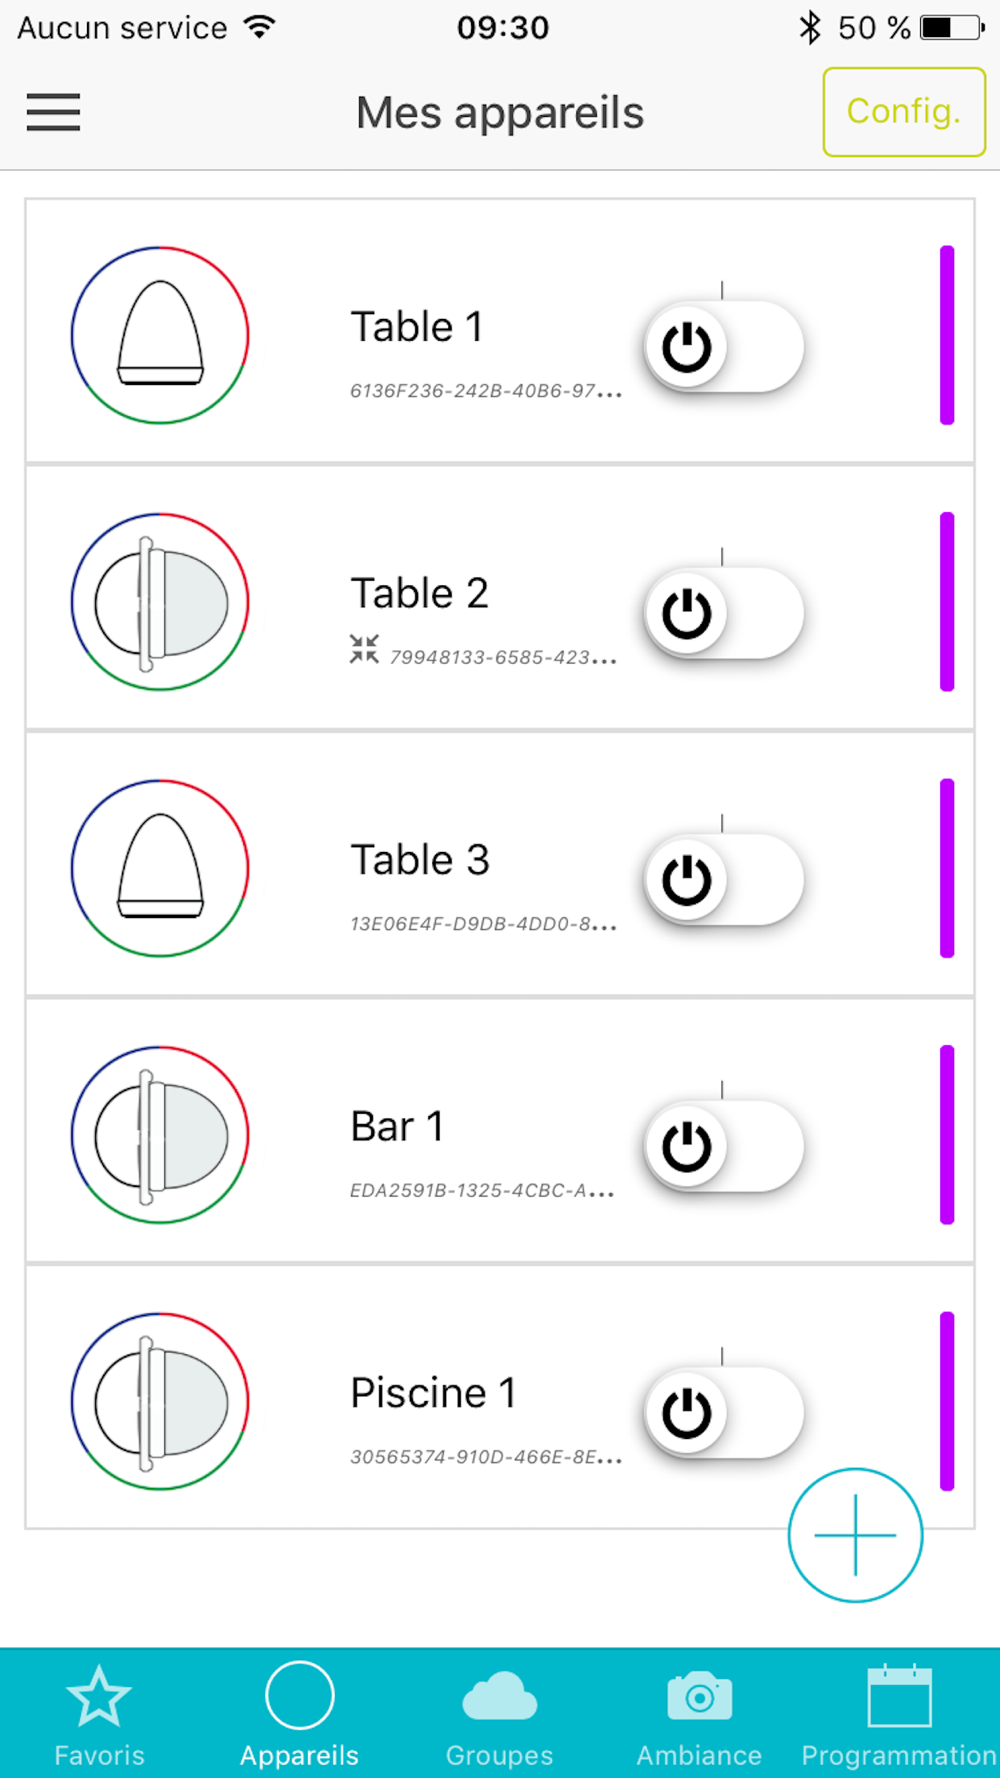Open the Favoris tab

pos(99,1714)
